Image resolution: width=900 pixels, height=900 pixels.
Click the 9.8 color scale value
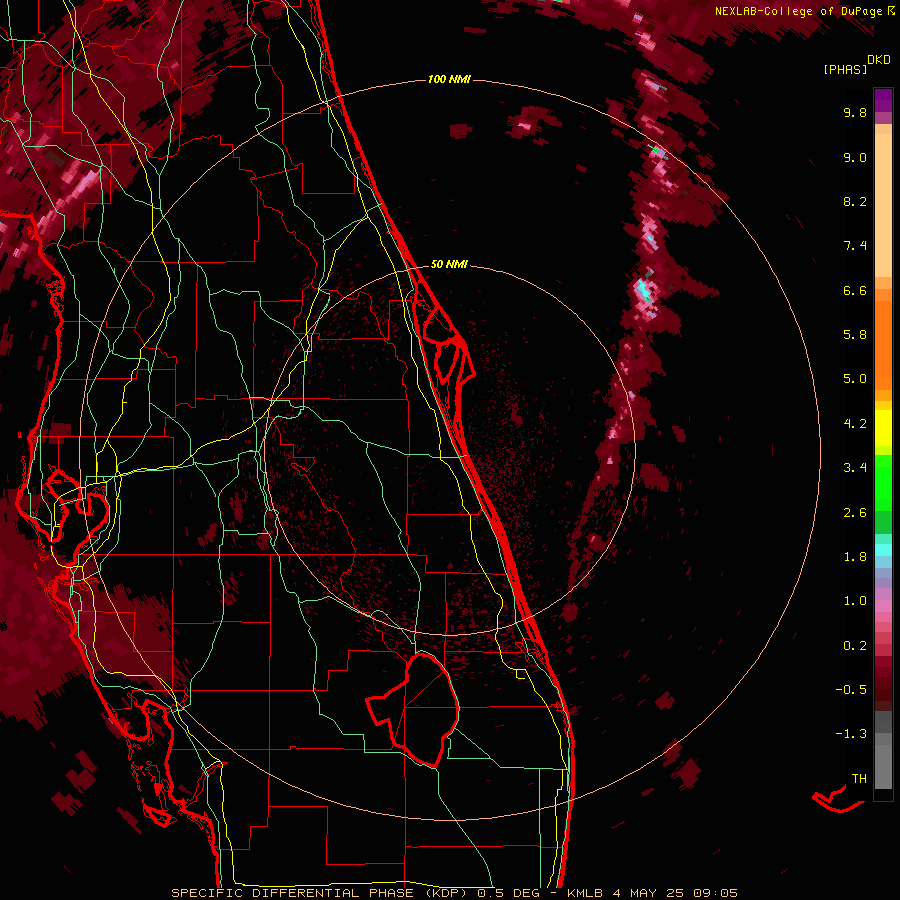[x=855, y=112]
